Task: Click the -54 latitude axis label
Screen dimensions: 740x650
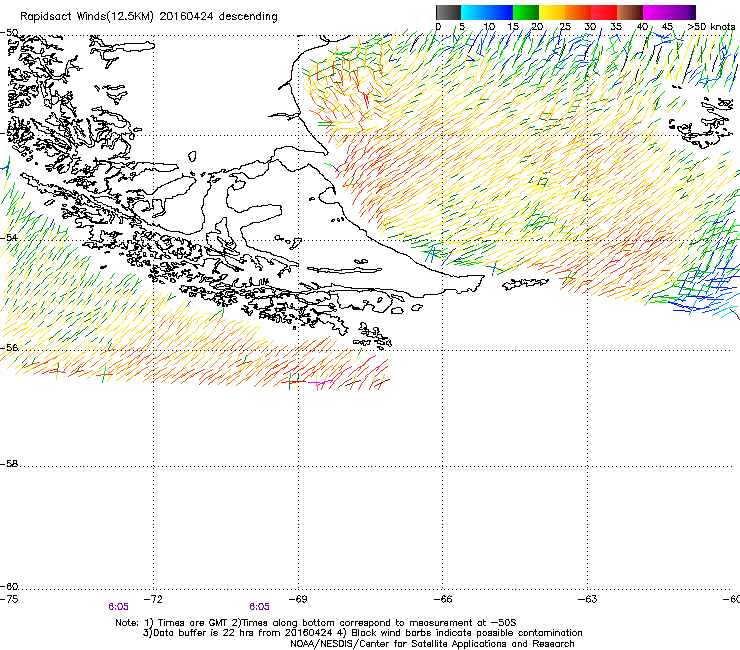Action: 9,237
